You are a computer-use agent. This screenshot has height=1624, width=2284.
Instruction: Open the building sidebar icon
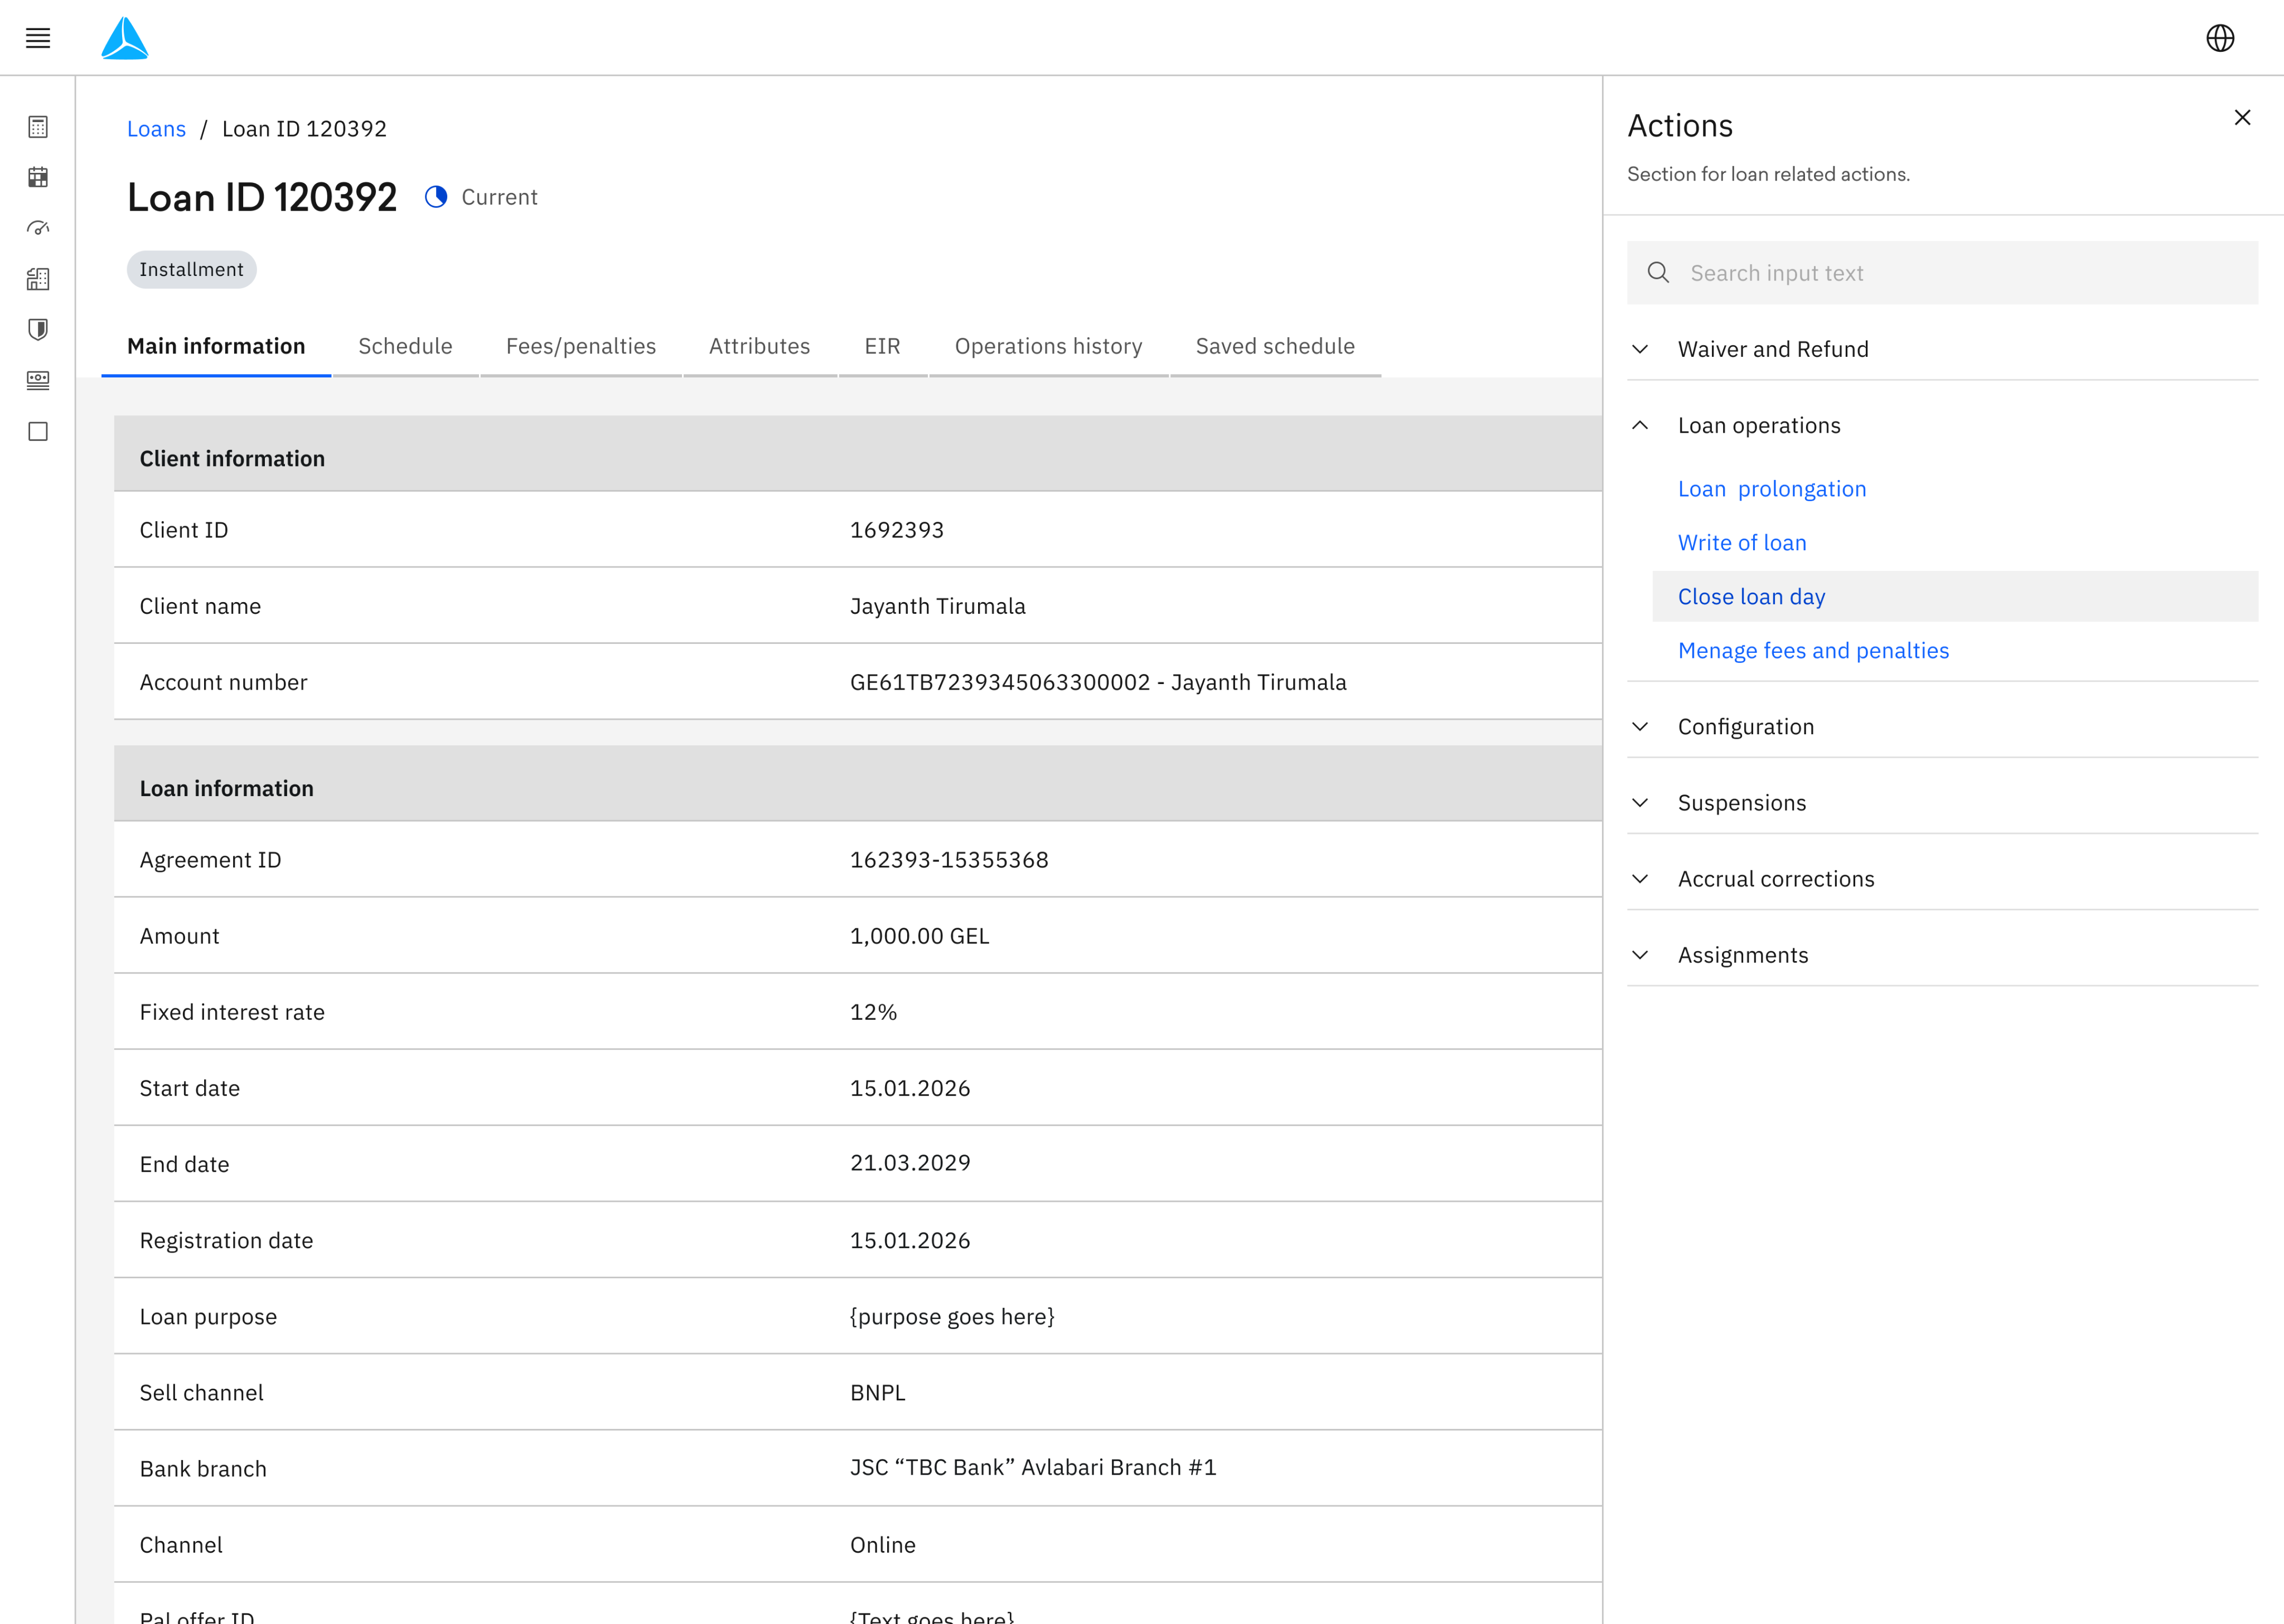(38, 279)
